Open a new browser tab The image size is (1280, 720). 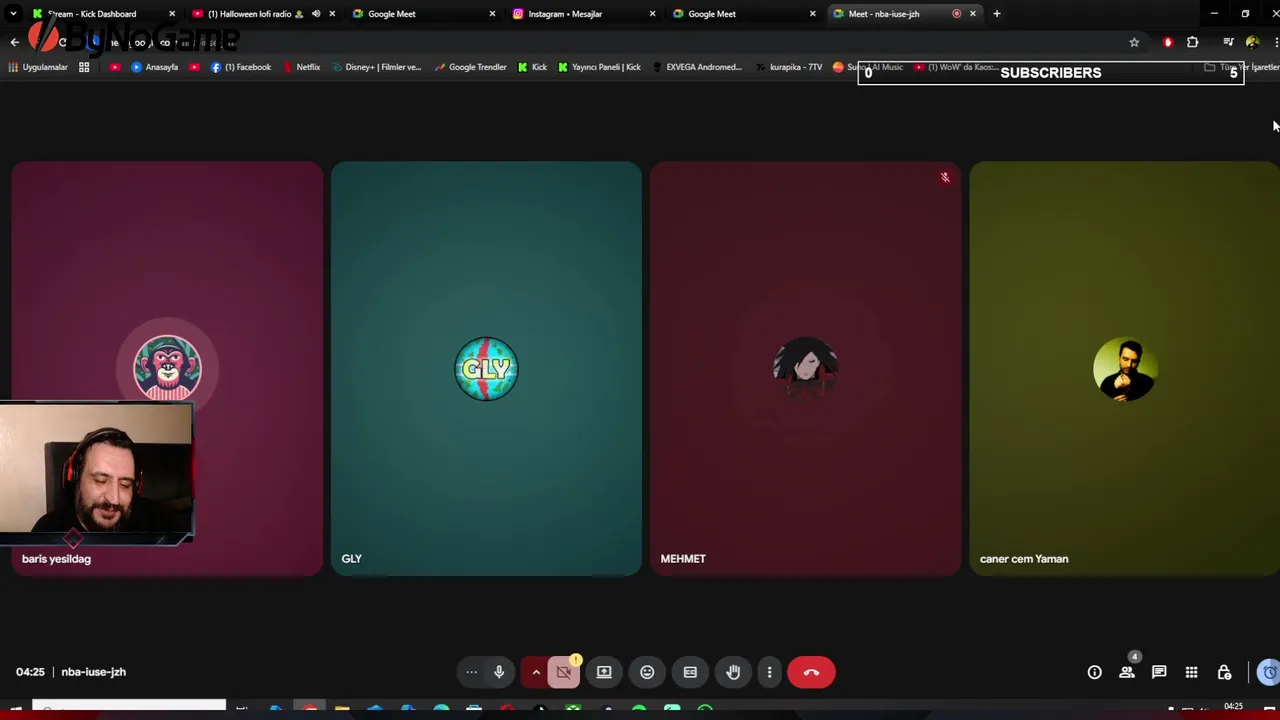click(996, 14)
